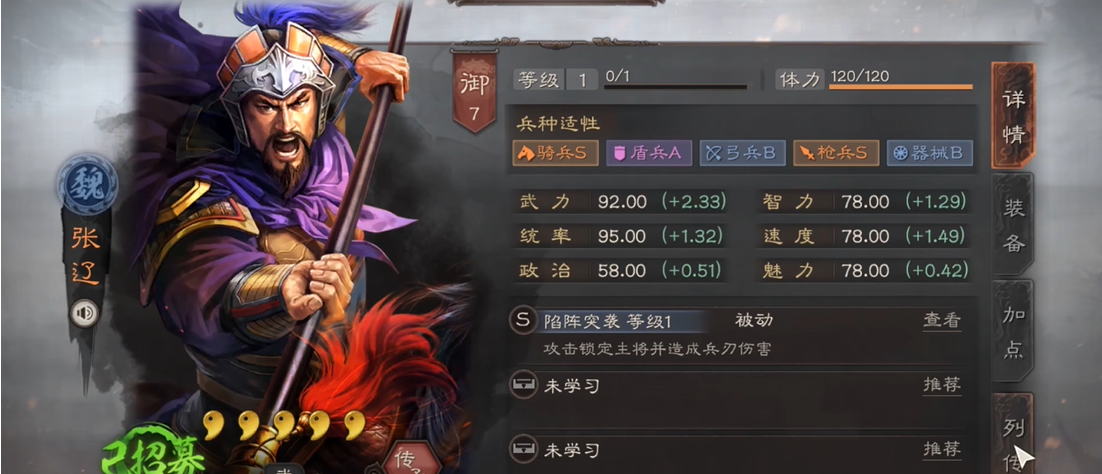The image size is (1102, 474).
Task: Click the five-star rarity row
Action: 285,425
